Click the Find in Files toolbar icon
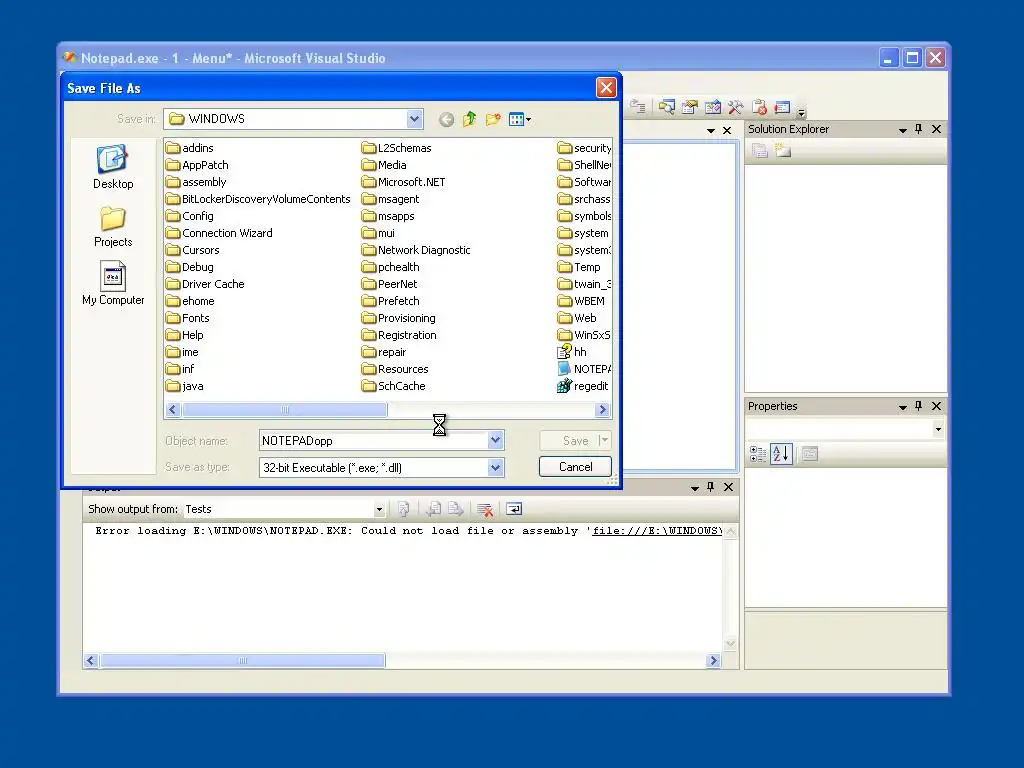The width and height of the screenshot is (1024, 768). (x=667, y=107)
